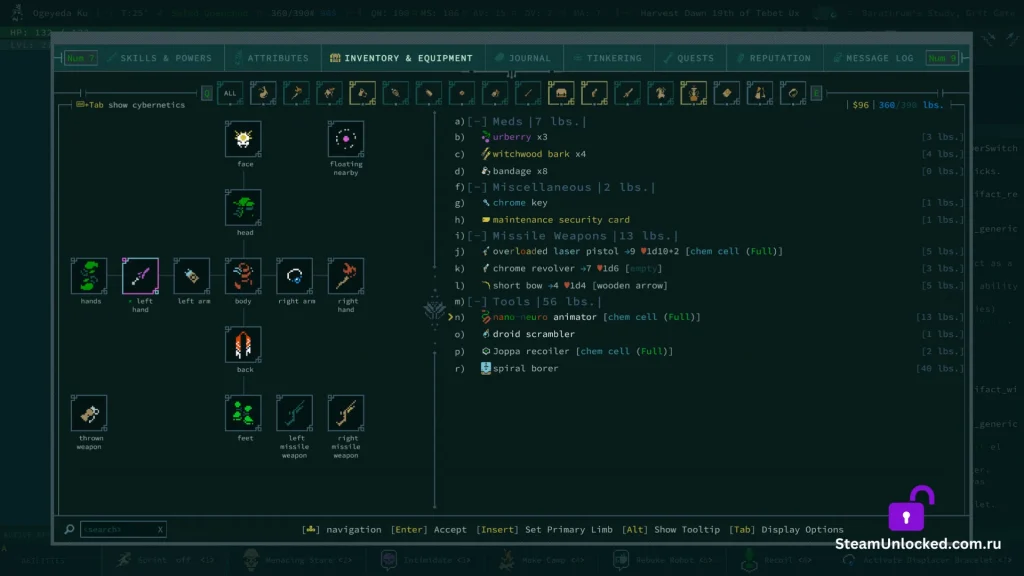Focus the inventory search field

coord(123,530)
